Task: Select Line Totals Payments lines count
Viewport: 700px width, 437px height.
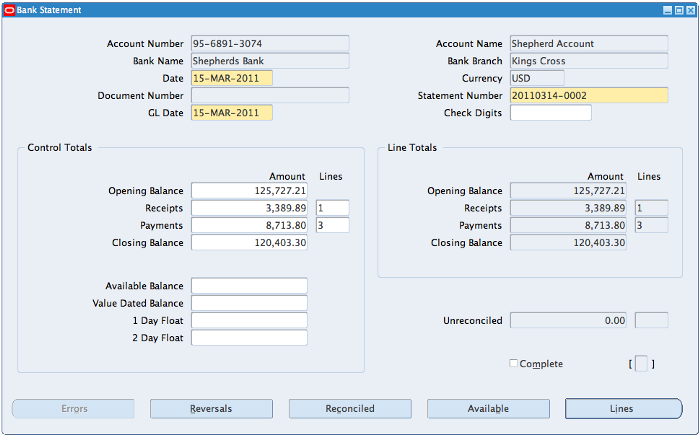Action: (x=651, y=225)
